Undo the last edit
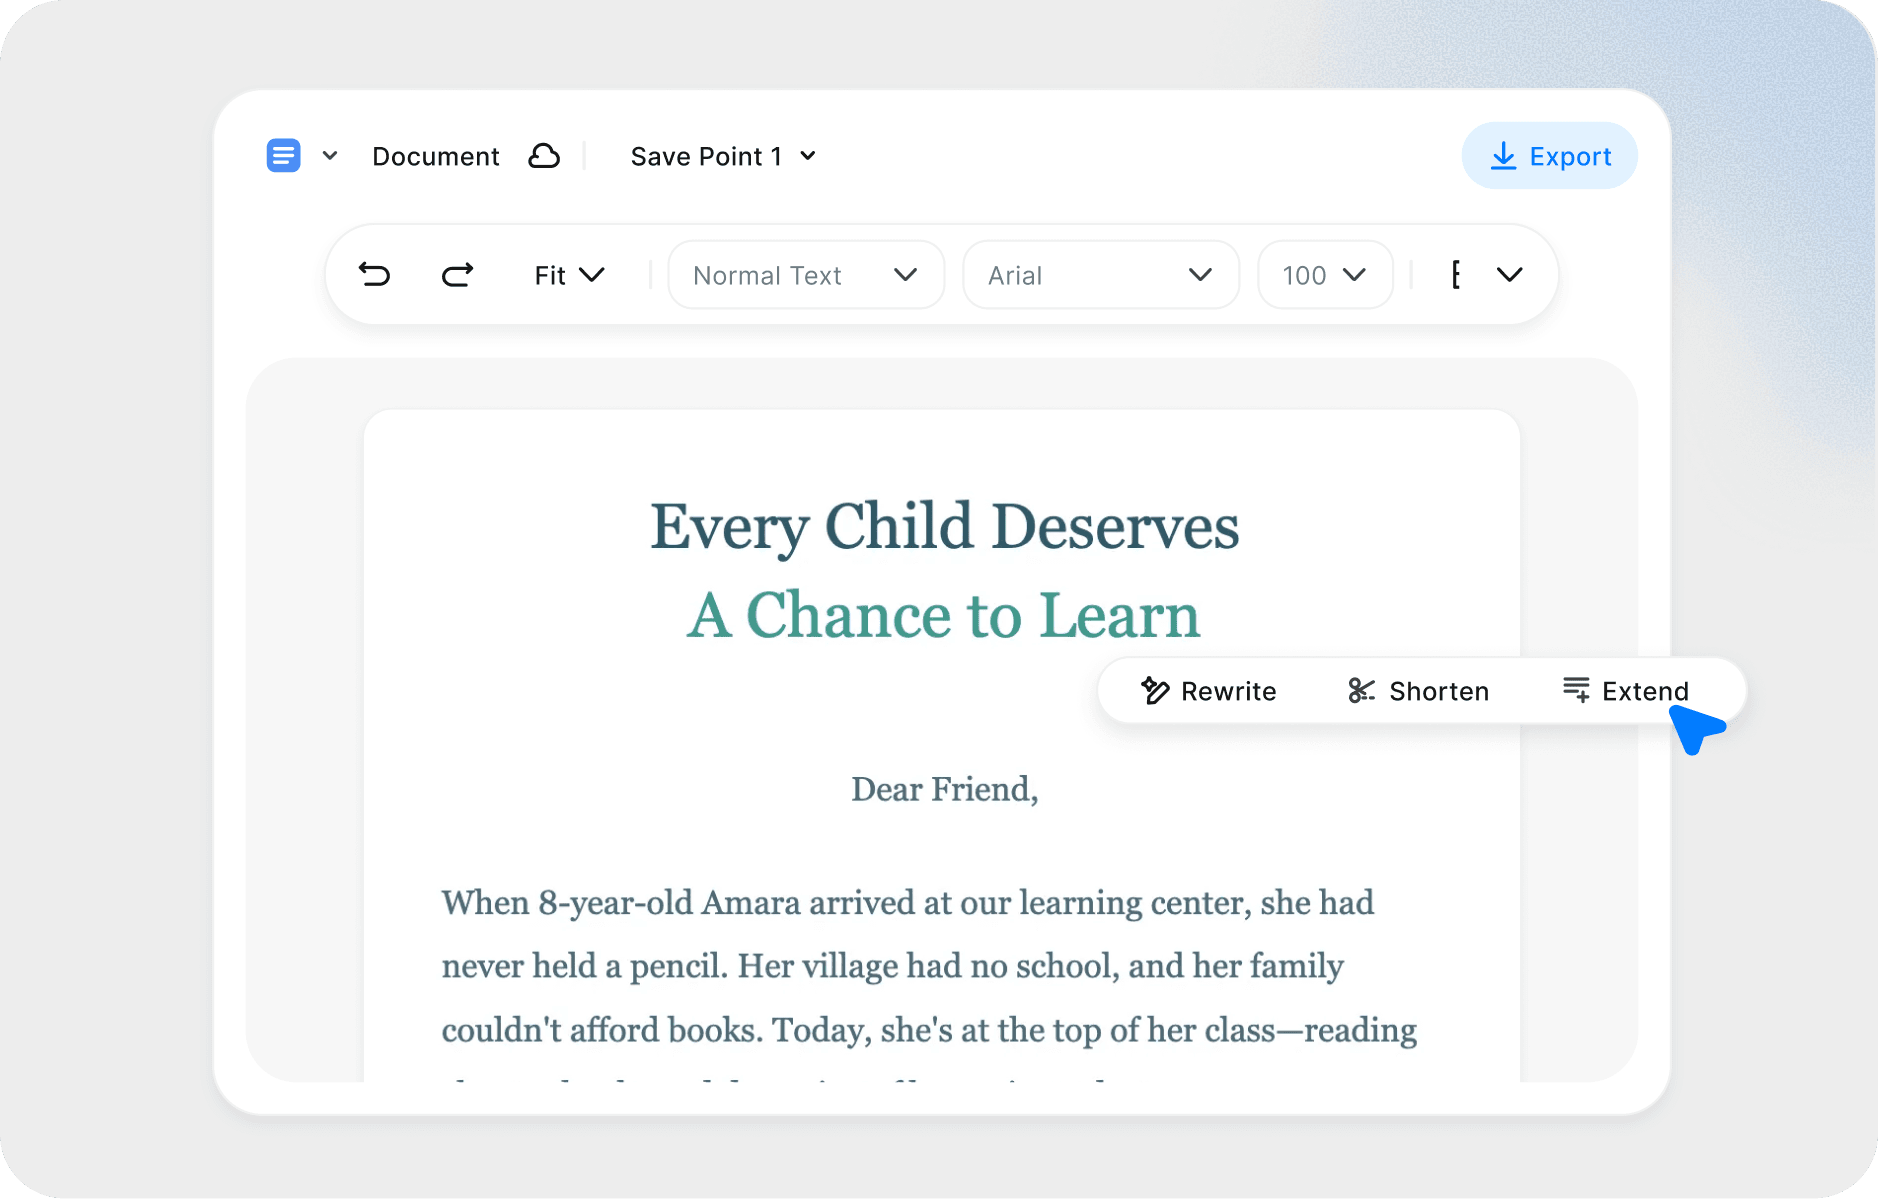This screenshot has height=1199, width=1878. pyautogui.click(x=375, y=274)
